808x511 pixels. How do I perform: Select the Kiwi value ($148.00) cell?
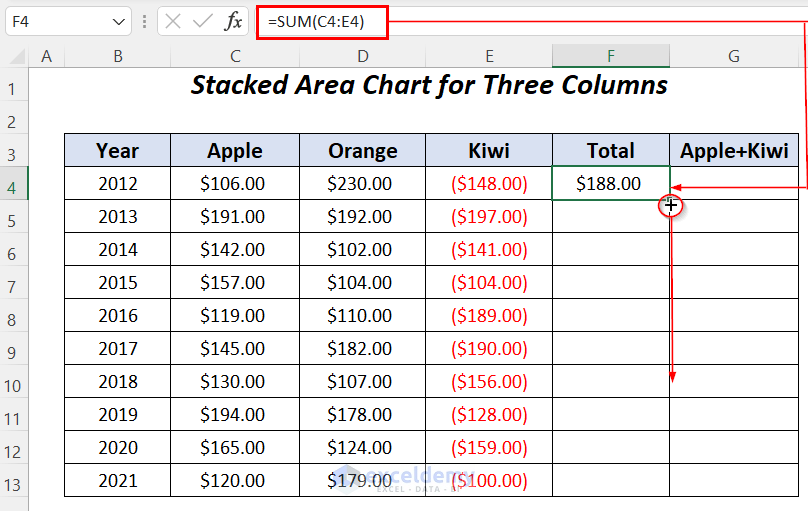pyautogui.click(x=488, y=184)
